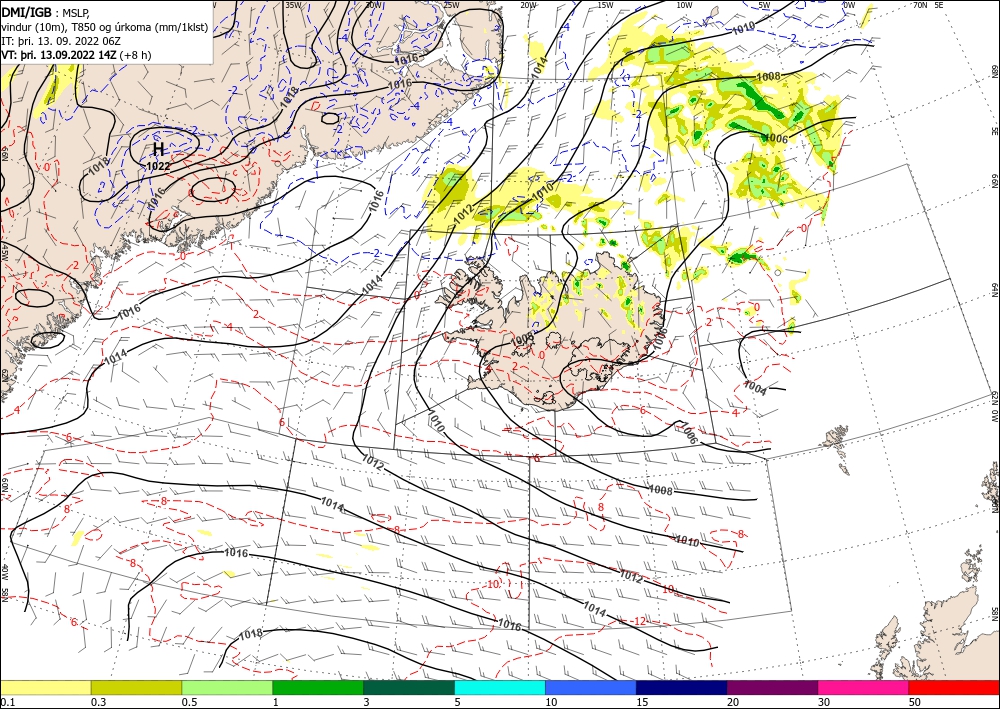Click the '1008' isobar label over western Iceland
The image size is (1000, 709).
click(x=522, y=339)
